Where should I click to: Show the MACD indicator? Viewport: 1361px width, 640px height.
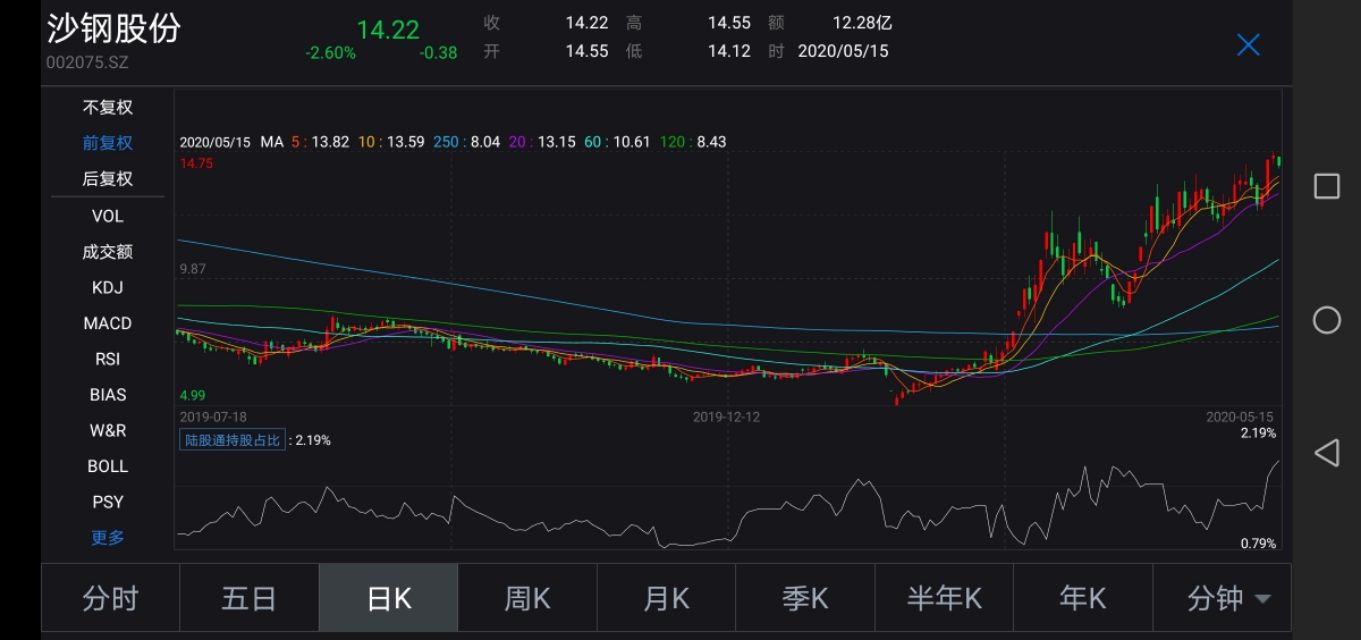(107, 323)
